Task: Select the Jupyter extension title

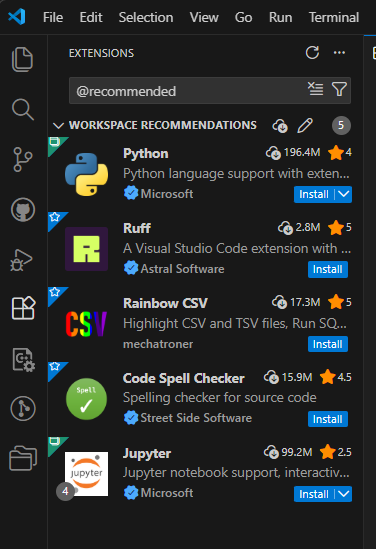Action: 147,453
